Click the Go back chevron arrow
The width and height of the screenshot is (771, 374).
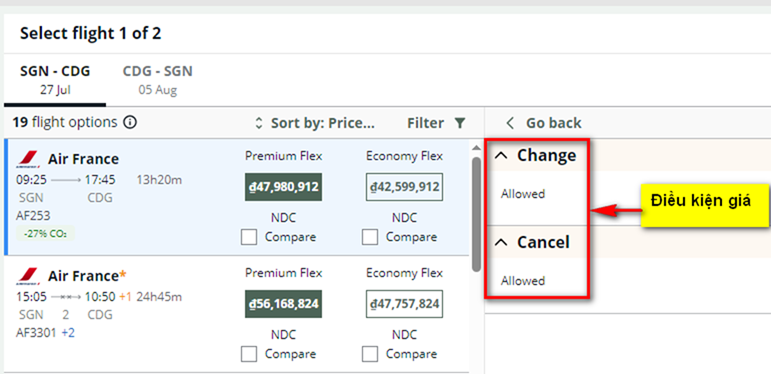tap(510, 123)
